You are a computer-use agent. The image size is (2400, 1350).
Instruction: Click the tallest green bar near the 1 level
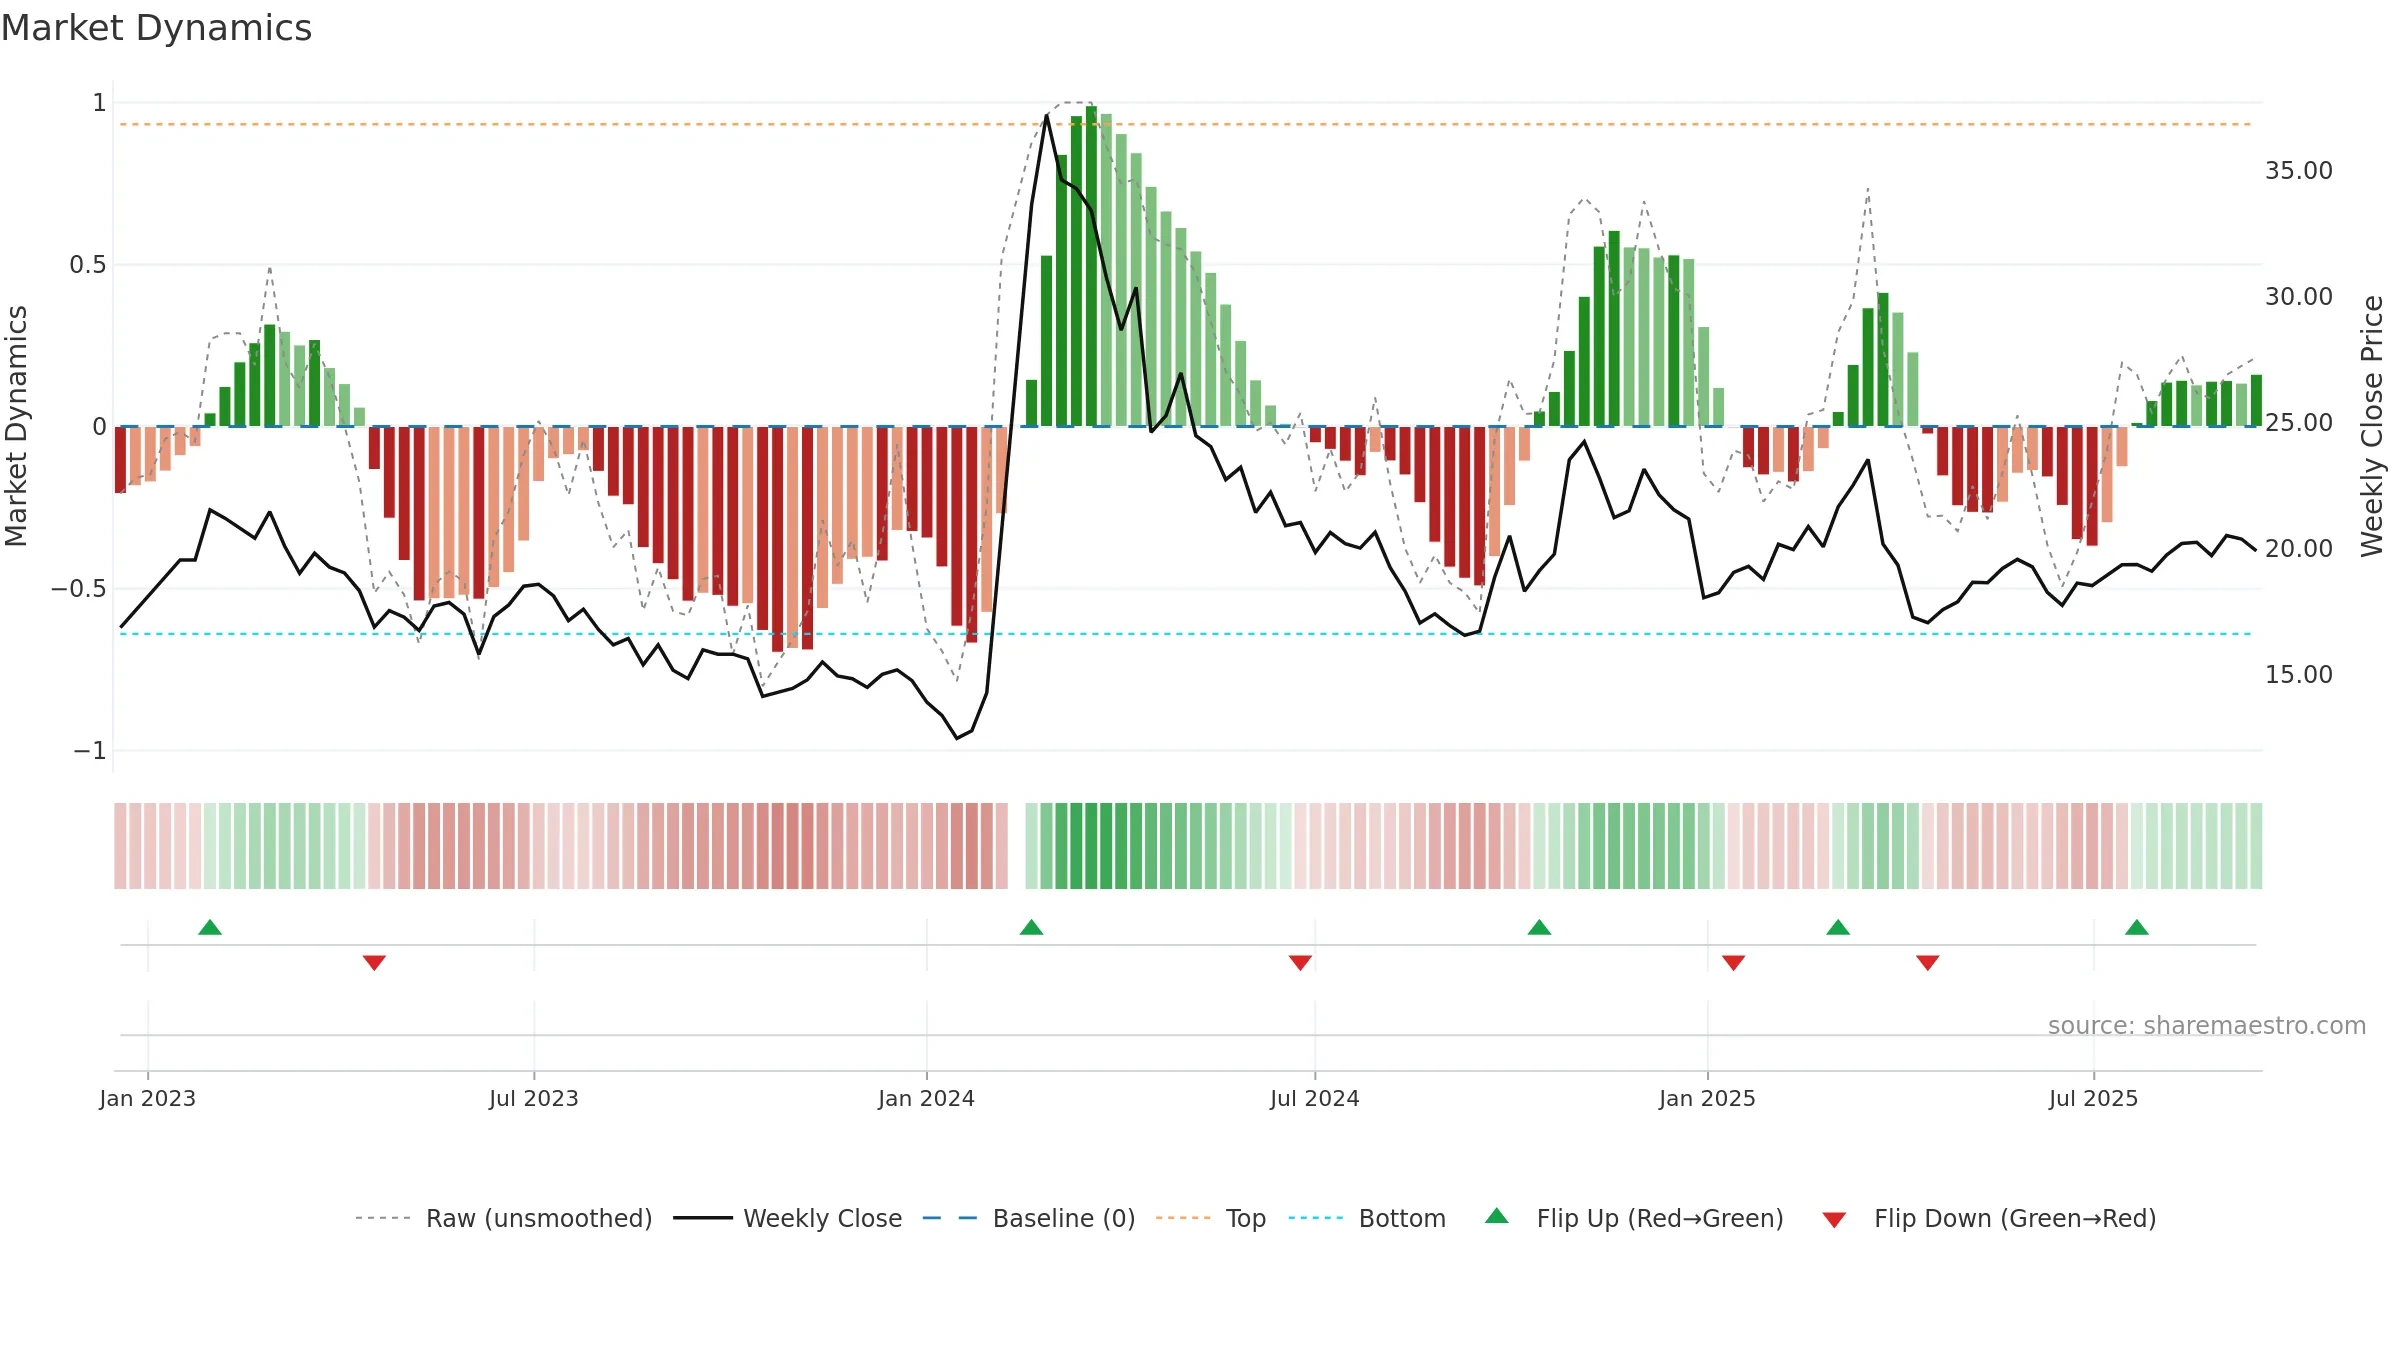coord(1091,266)
